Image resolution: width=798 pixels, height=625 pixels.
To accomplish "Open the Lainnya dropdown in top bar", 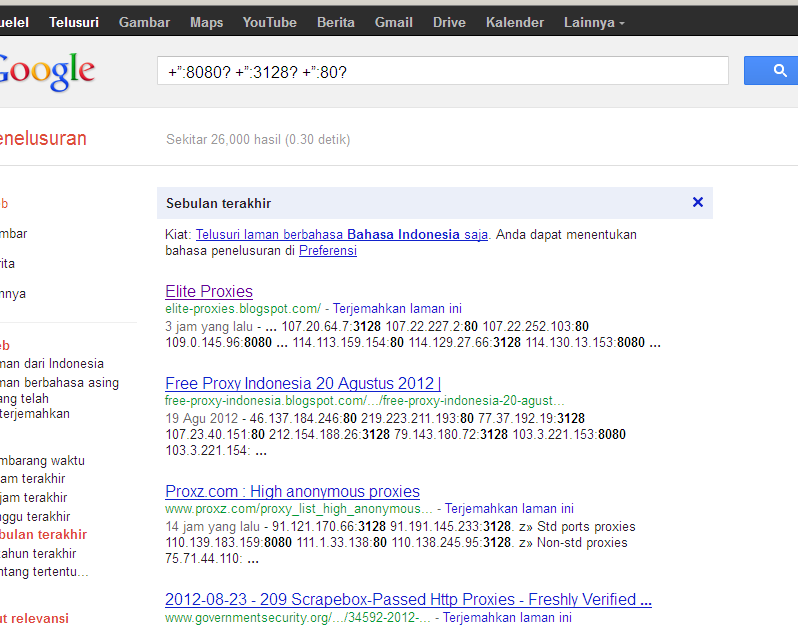I will pyautogui.click(x=594, y=22).
